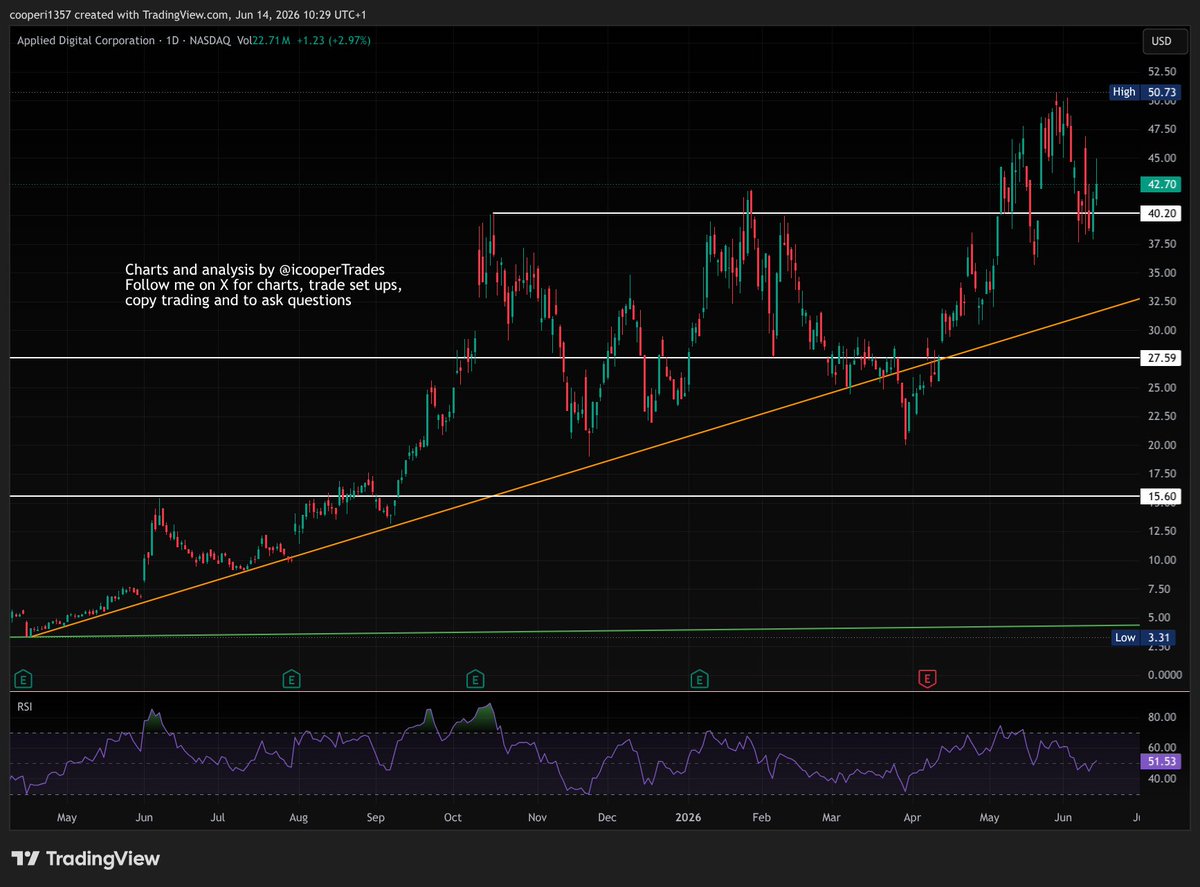Image resolution: width=1200 pixels, height=887 pixels.
Task: Click the RSI indicator title
Action: point(25,706)
